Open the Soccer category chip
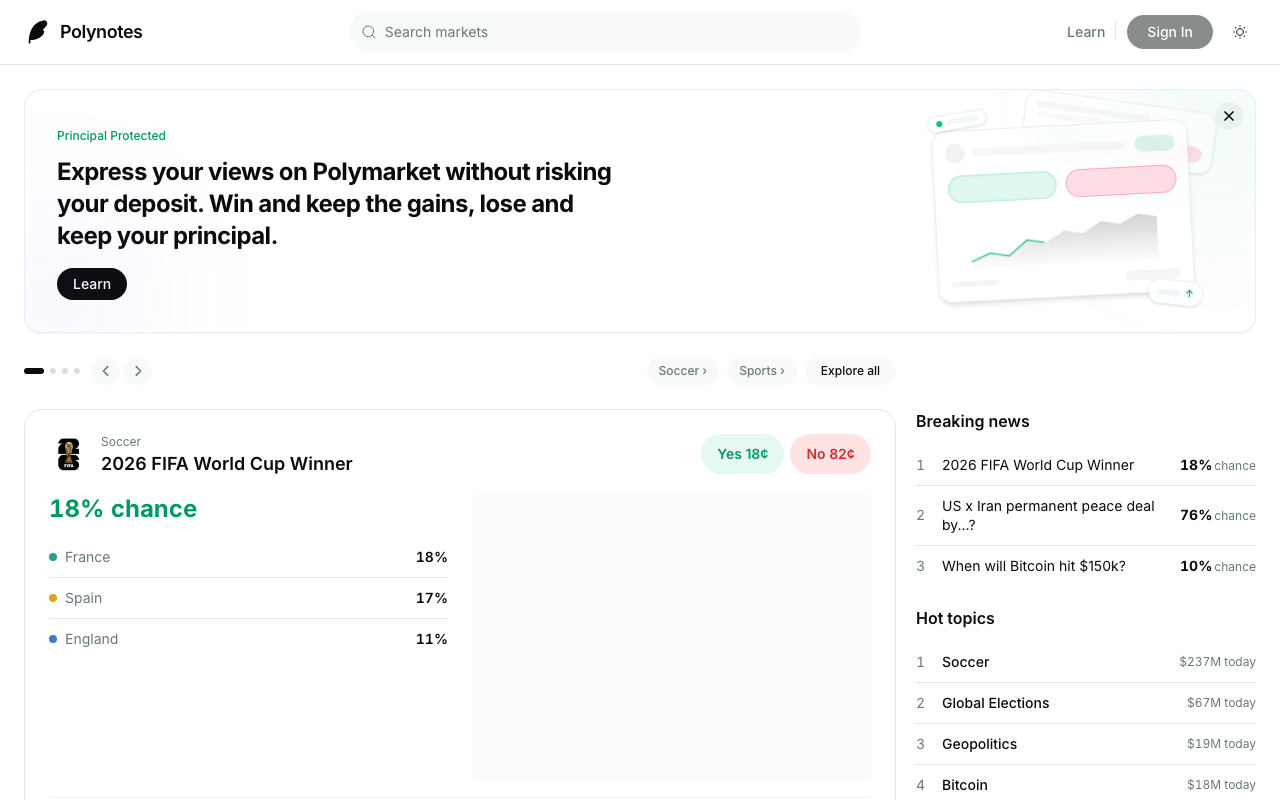Image resolution: width=1280 pixels, height=800 pixels. coord(683,371)
